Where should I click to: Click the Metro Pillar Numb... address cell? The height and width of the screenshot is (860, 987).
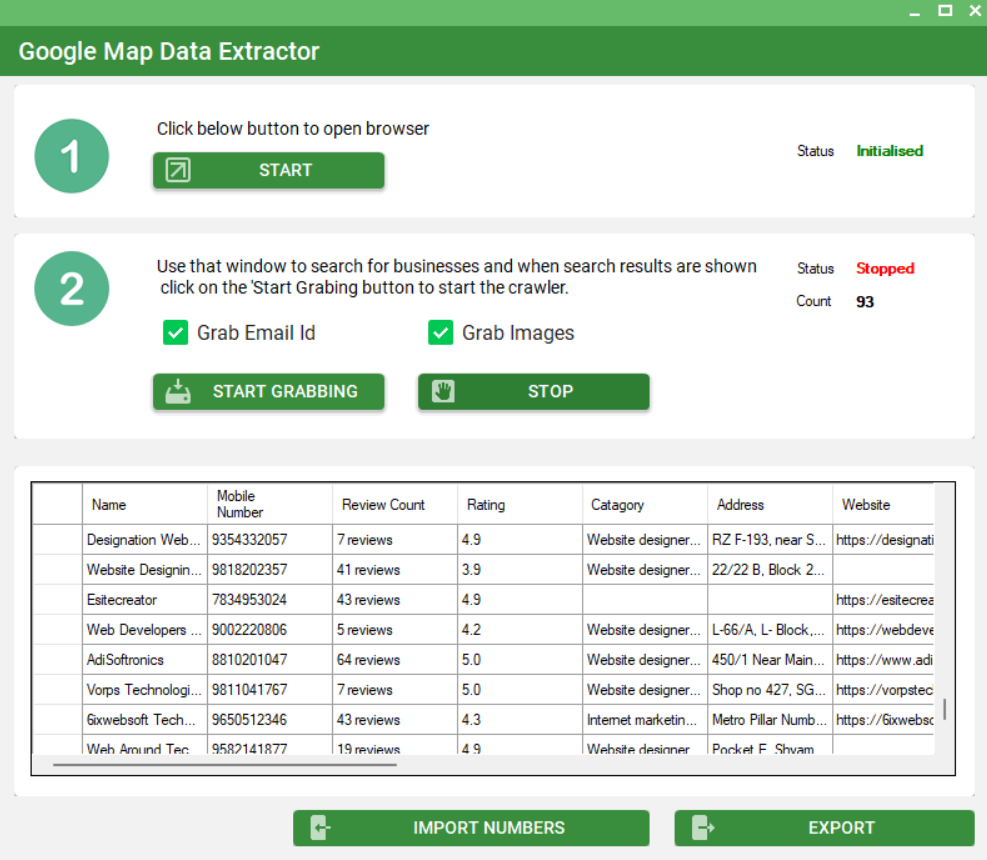pyautogui.click(x=770, y=720)
